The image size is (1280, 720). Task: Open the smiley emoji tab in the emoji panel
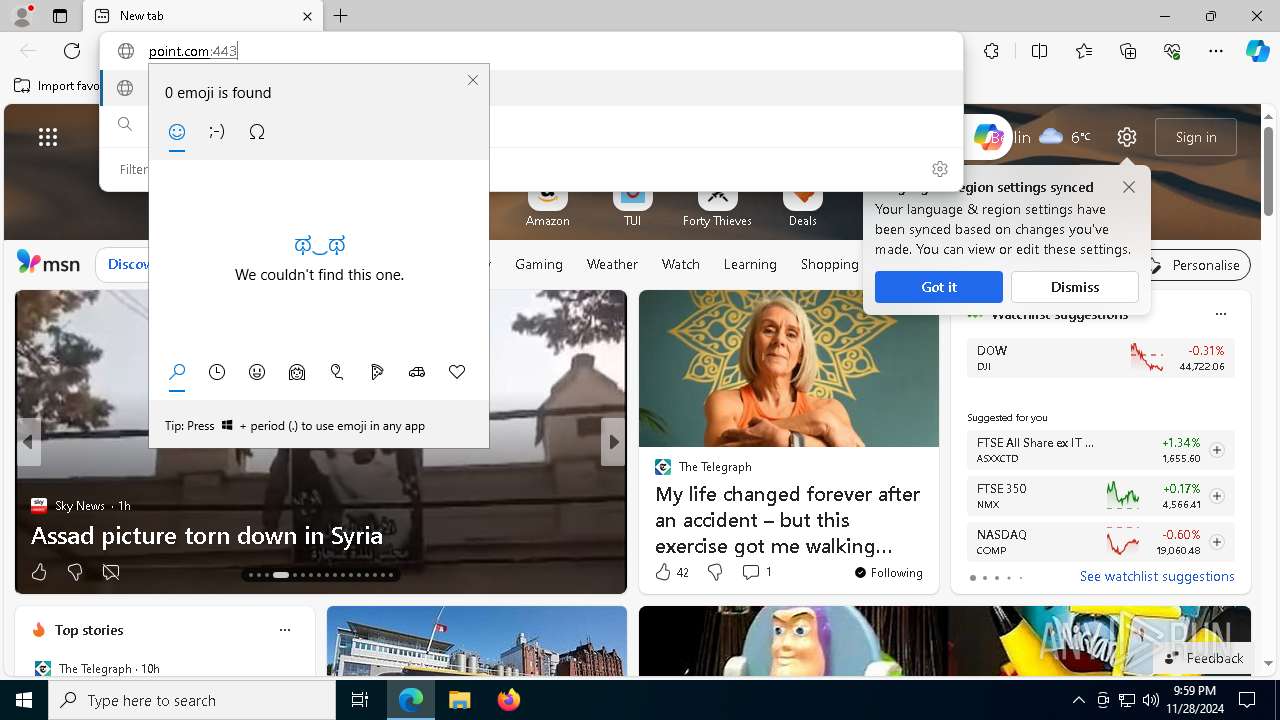[x=177, y=132]
